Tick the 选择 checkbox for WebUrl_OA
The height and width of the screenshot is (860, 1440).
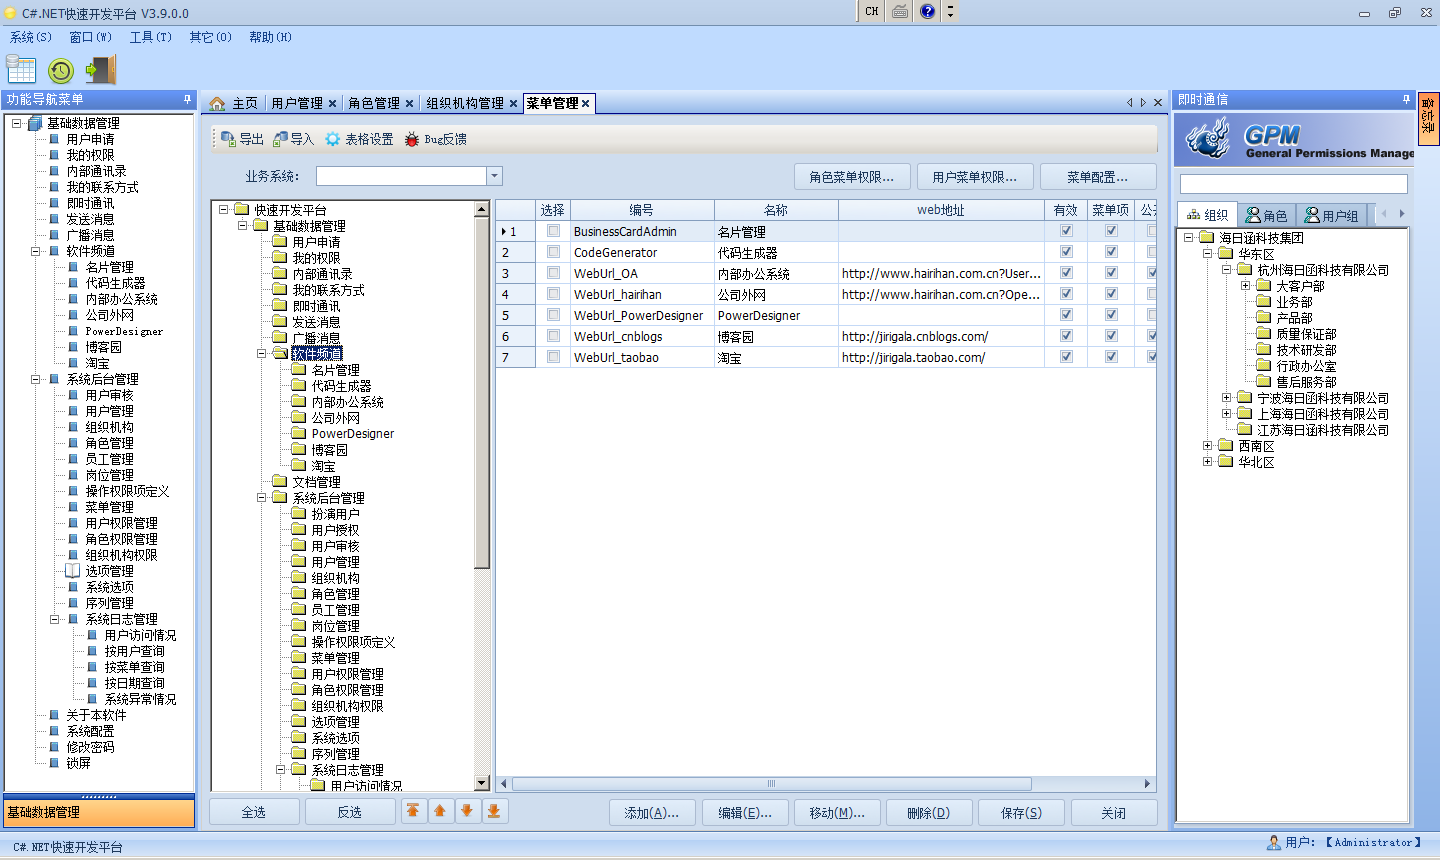(553, 273)
